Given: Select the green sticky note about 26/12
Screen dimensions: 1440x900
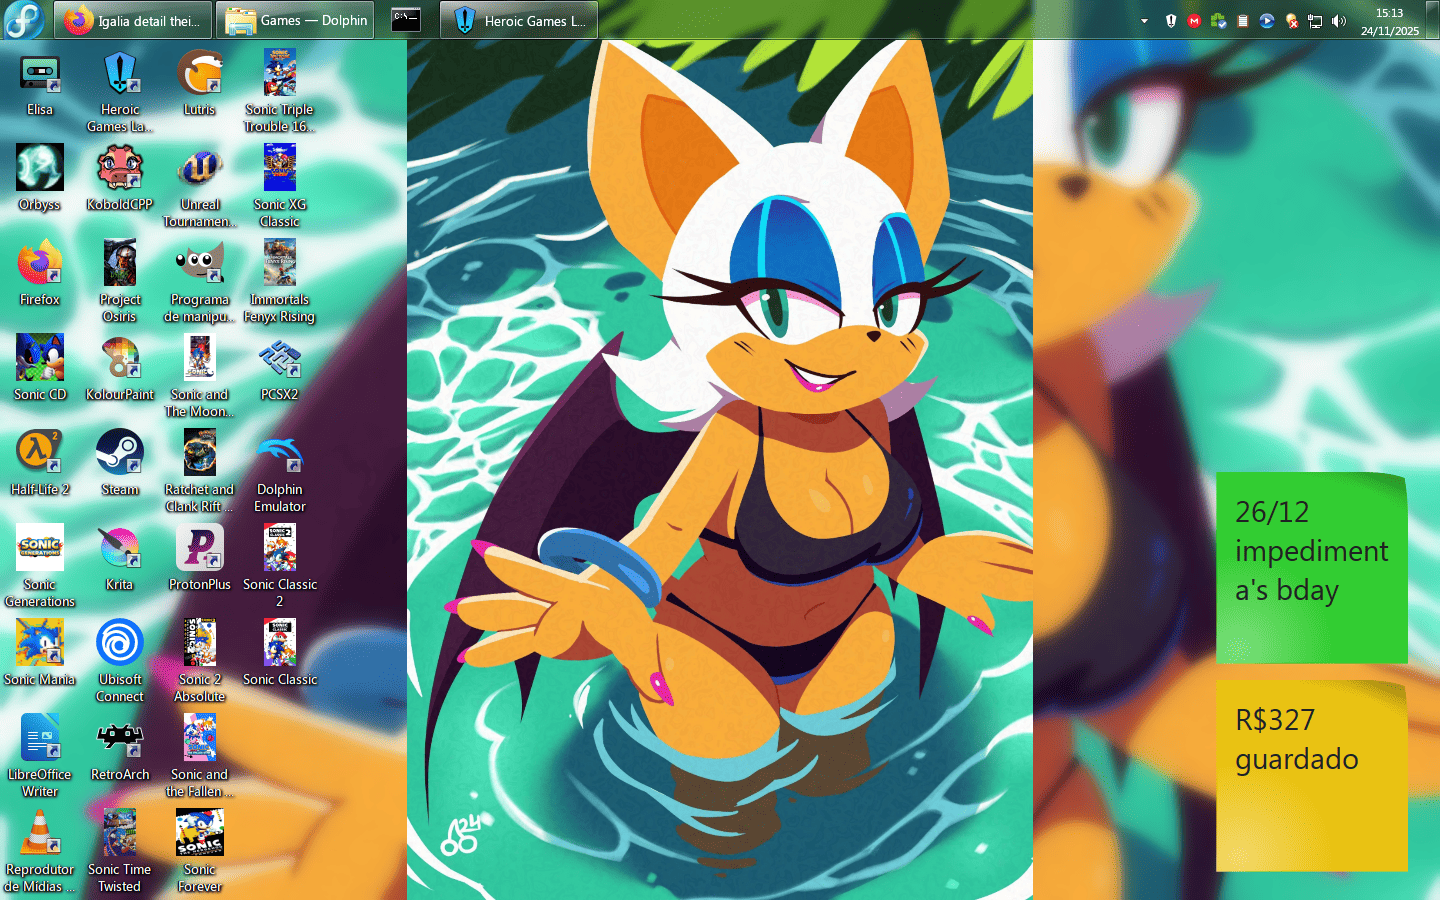Looking at the screenshot, I should 1311,568.
